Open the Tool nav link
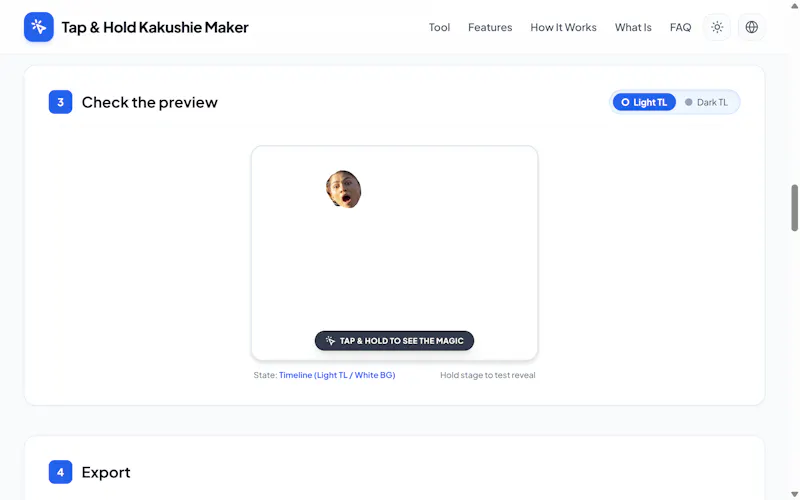This screenshot has height=500, width=800. [x=439, y=28]
